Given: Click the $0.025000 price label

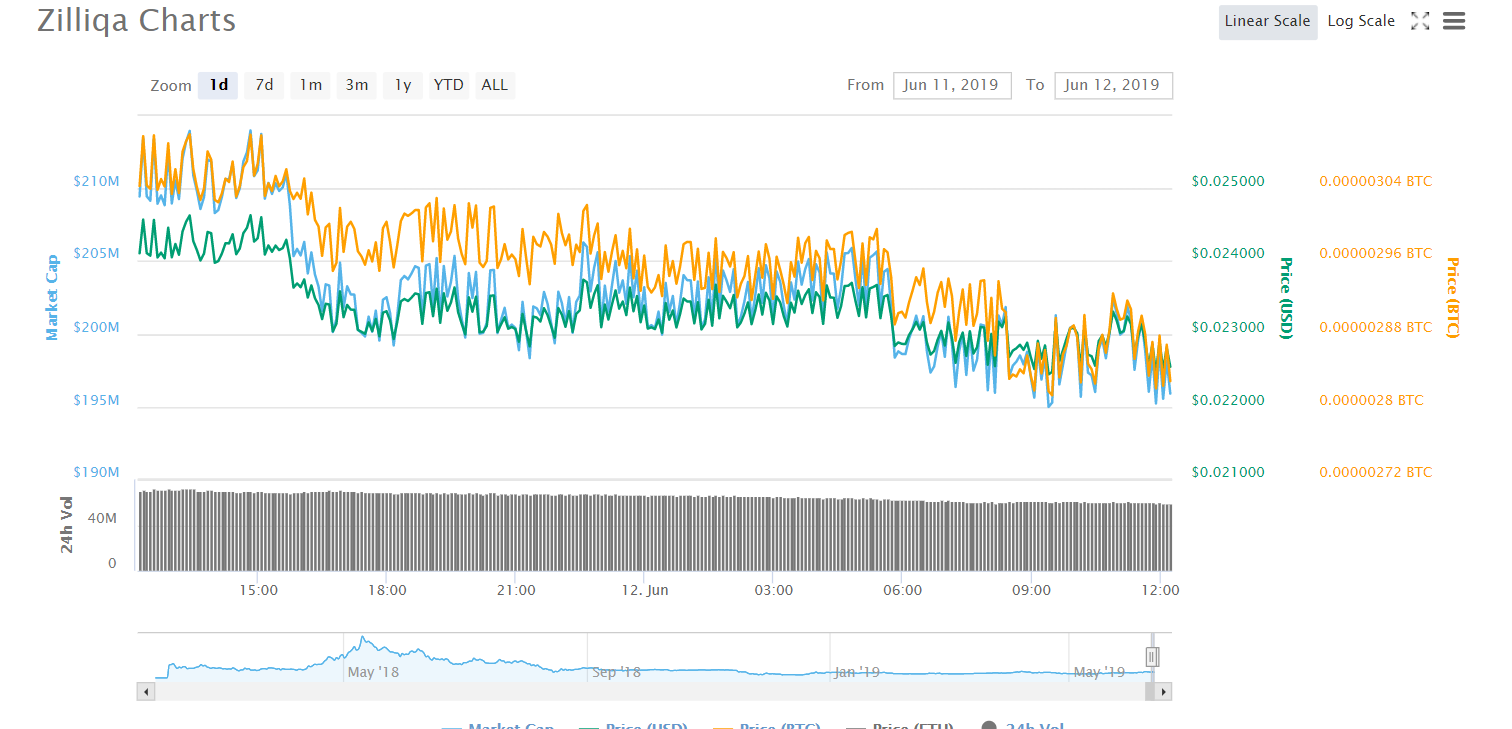Looking at the screenshot, I should click(x=1228, y=182).
